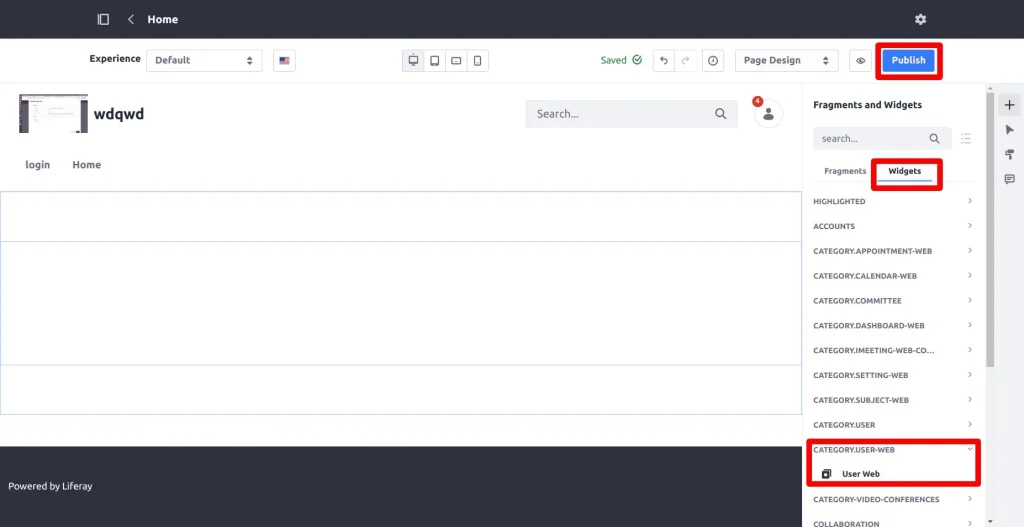
Task: Click the scrollbar down arrow
Action: [x=990, y=521]
